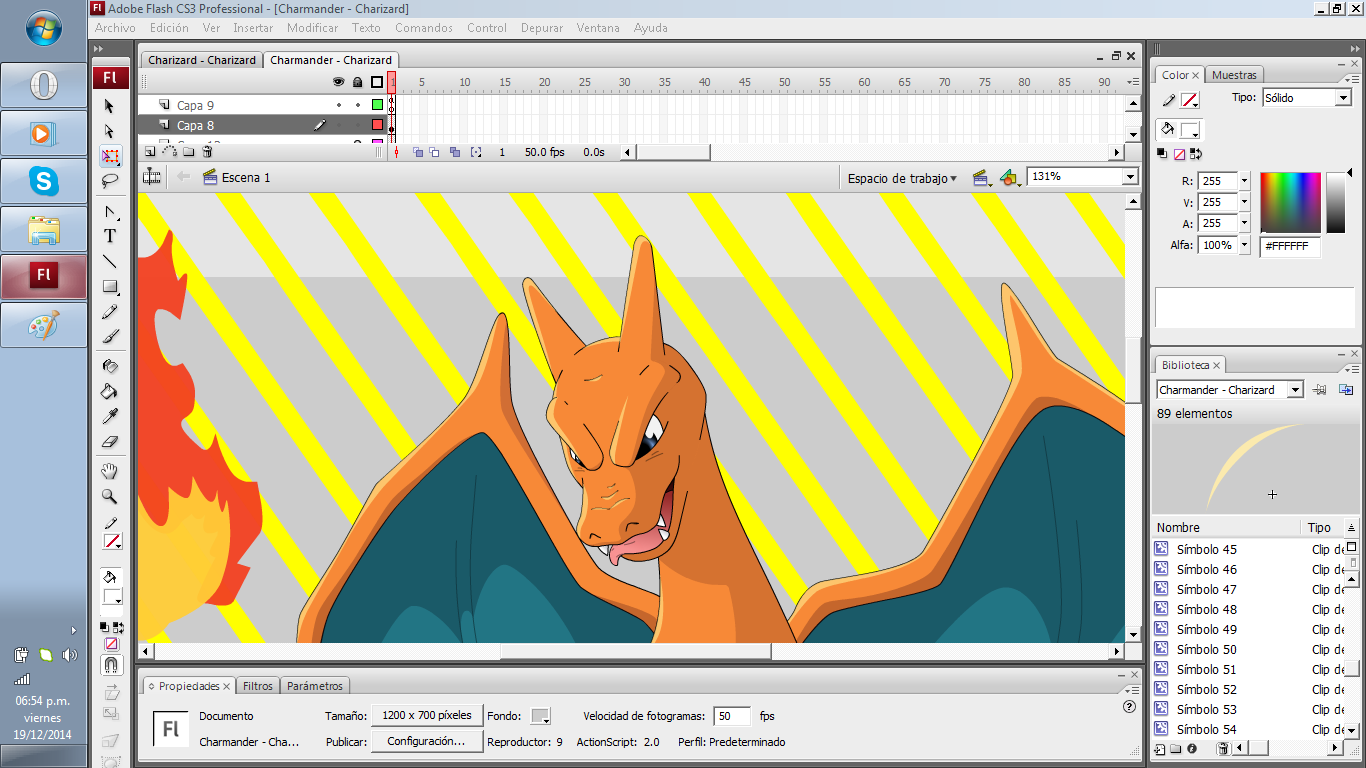
Task: Select Símbolo 48 in the library list
Action: 1206,609
